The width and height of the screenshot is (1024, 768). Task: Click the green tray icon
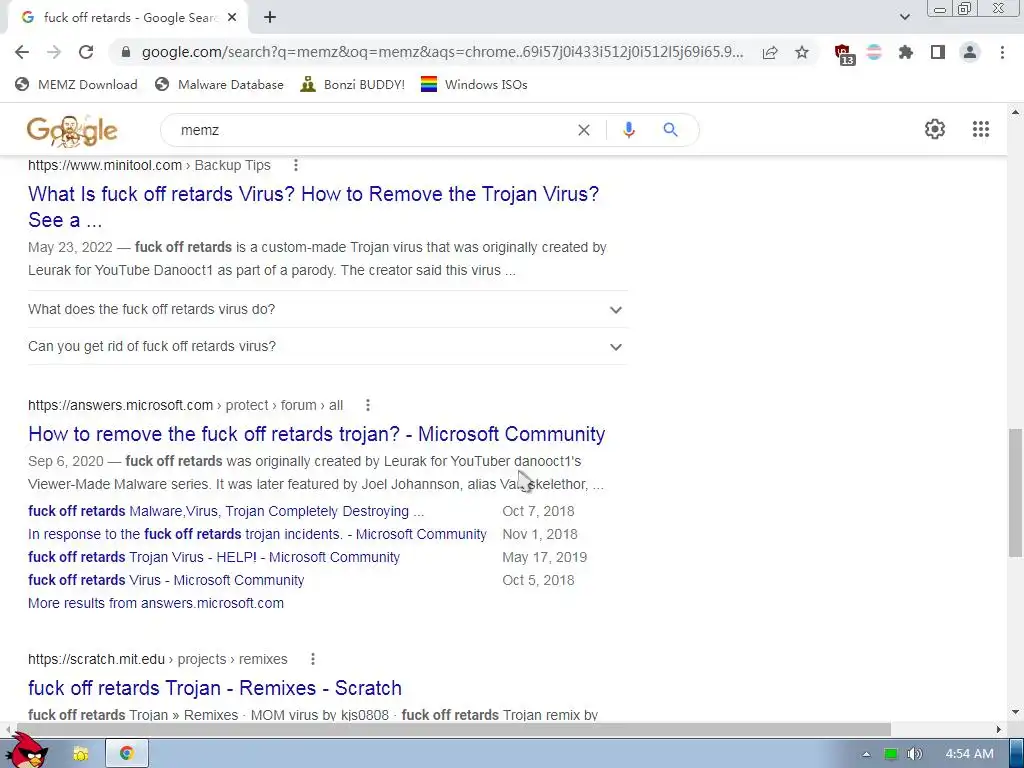point(890,754)
